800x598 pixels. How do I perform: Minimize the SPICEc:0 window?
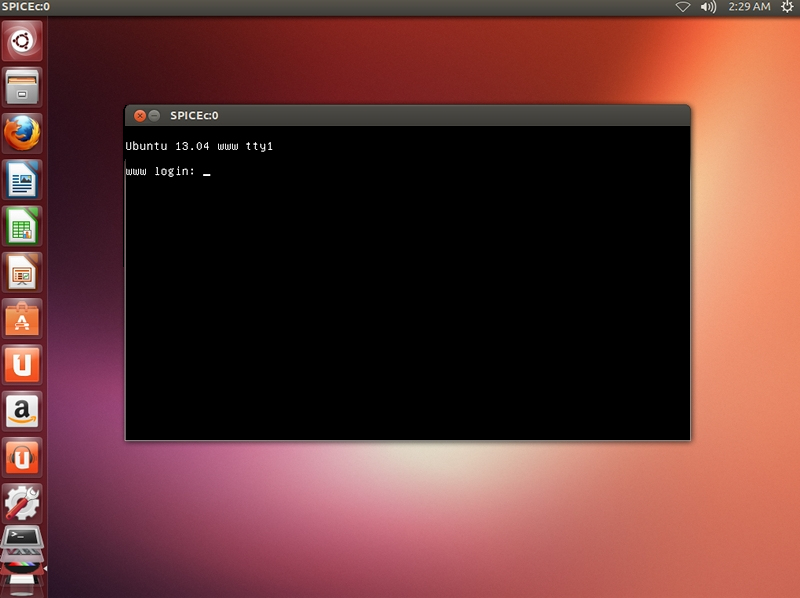coord(152,114)
